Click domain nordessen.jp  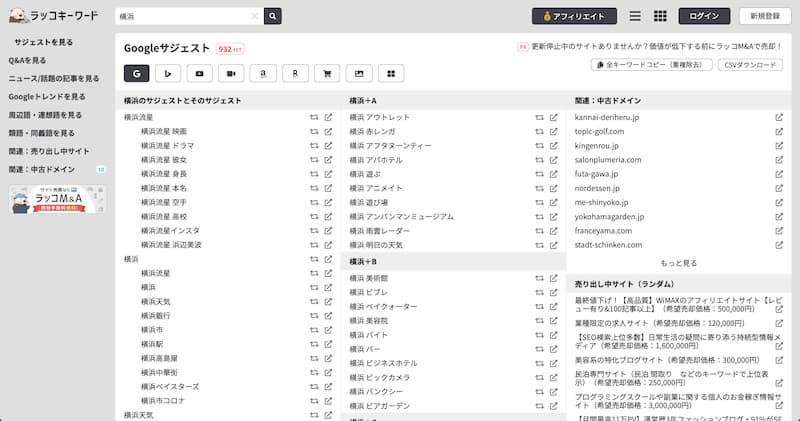tap(597, 188)
